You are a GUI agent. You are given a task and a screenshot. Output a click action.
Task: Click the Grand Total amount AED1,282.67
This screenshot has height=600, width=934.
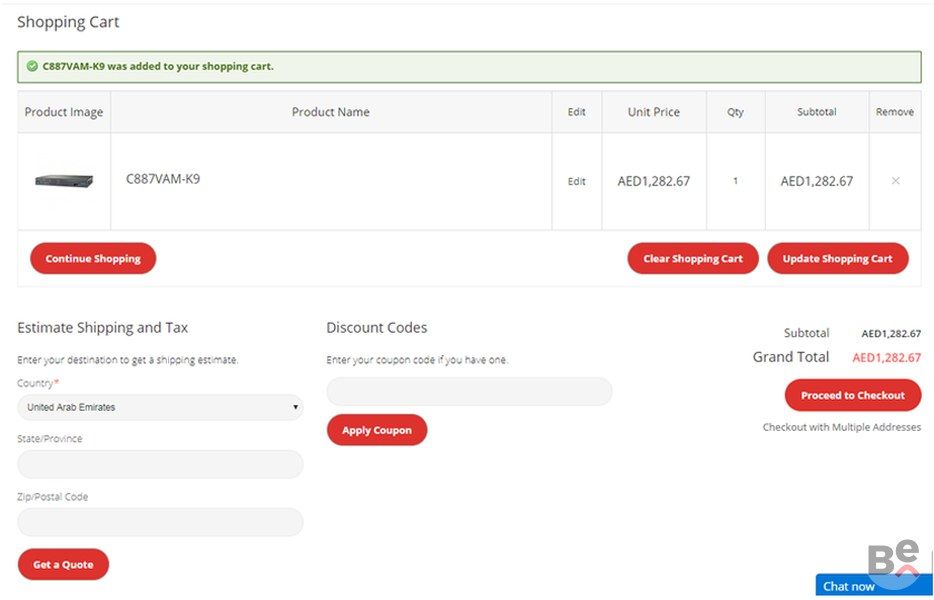coord(886,357)
